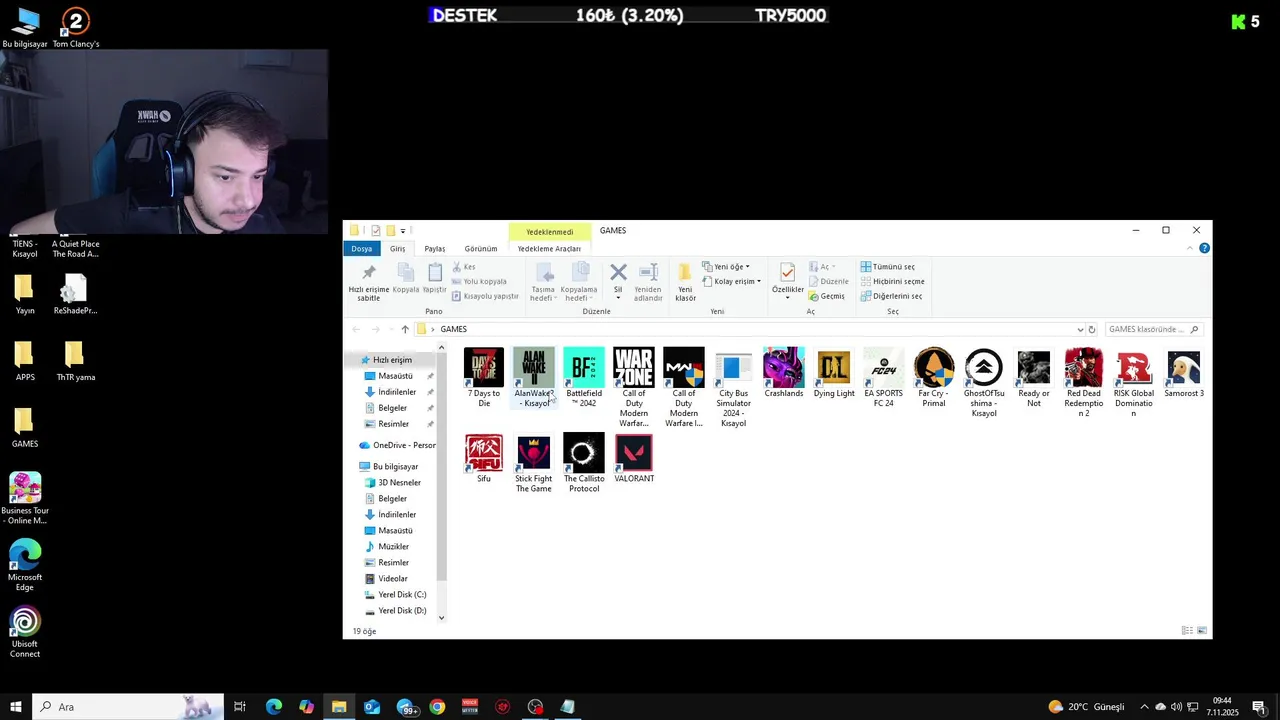1280x720 pixels.
Task: Click Tümünü seç button
Action: (x=888, y=267)
